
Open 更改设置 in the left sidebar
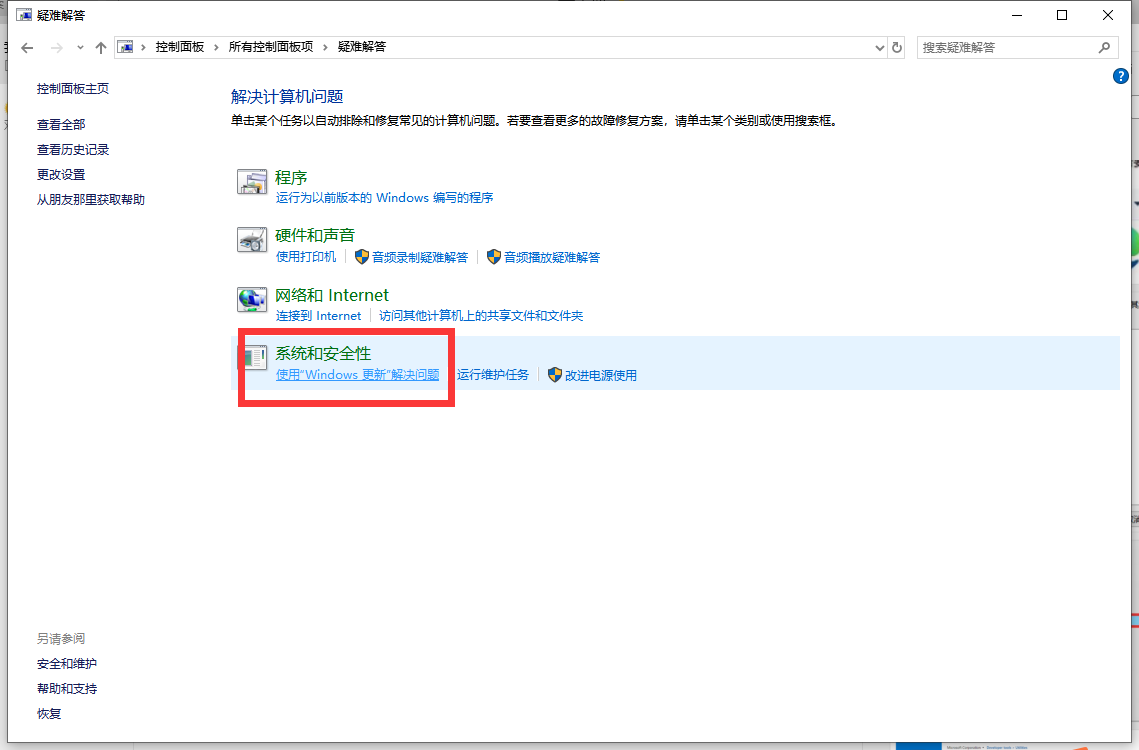[x=61, y=174]
